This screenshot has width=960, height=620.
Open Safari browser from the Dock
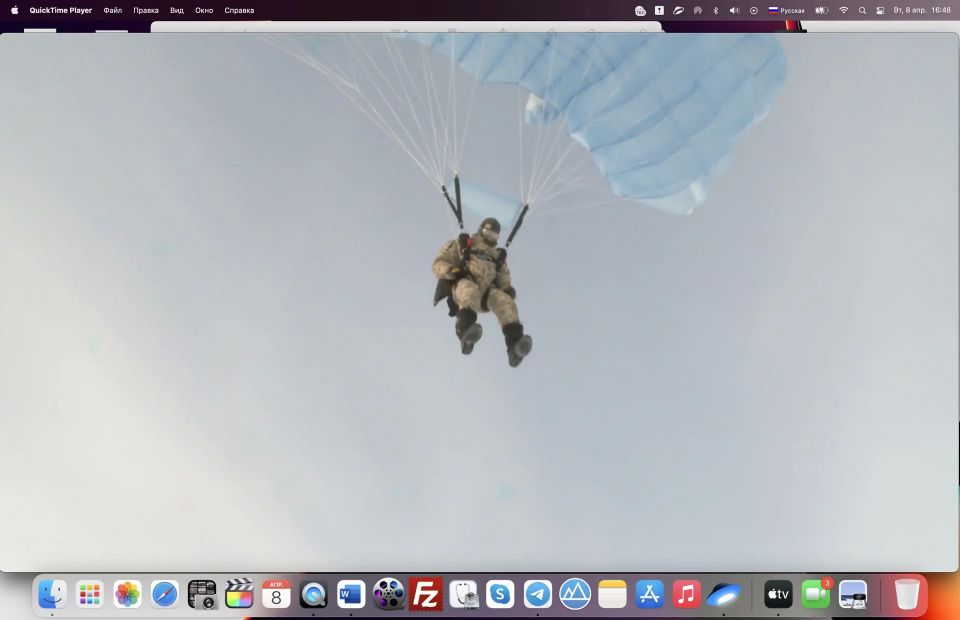point(165,594)
